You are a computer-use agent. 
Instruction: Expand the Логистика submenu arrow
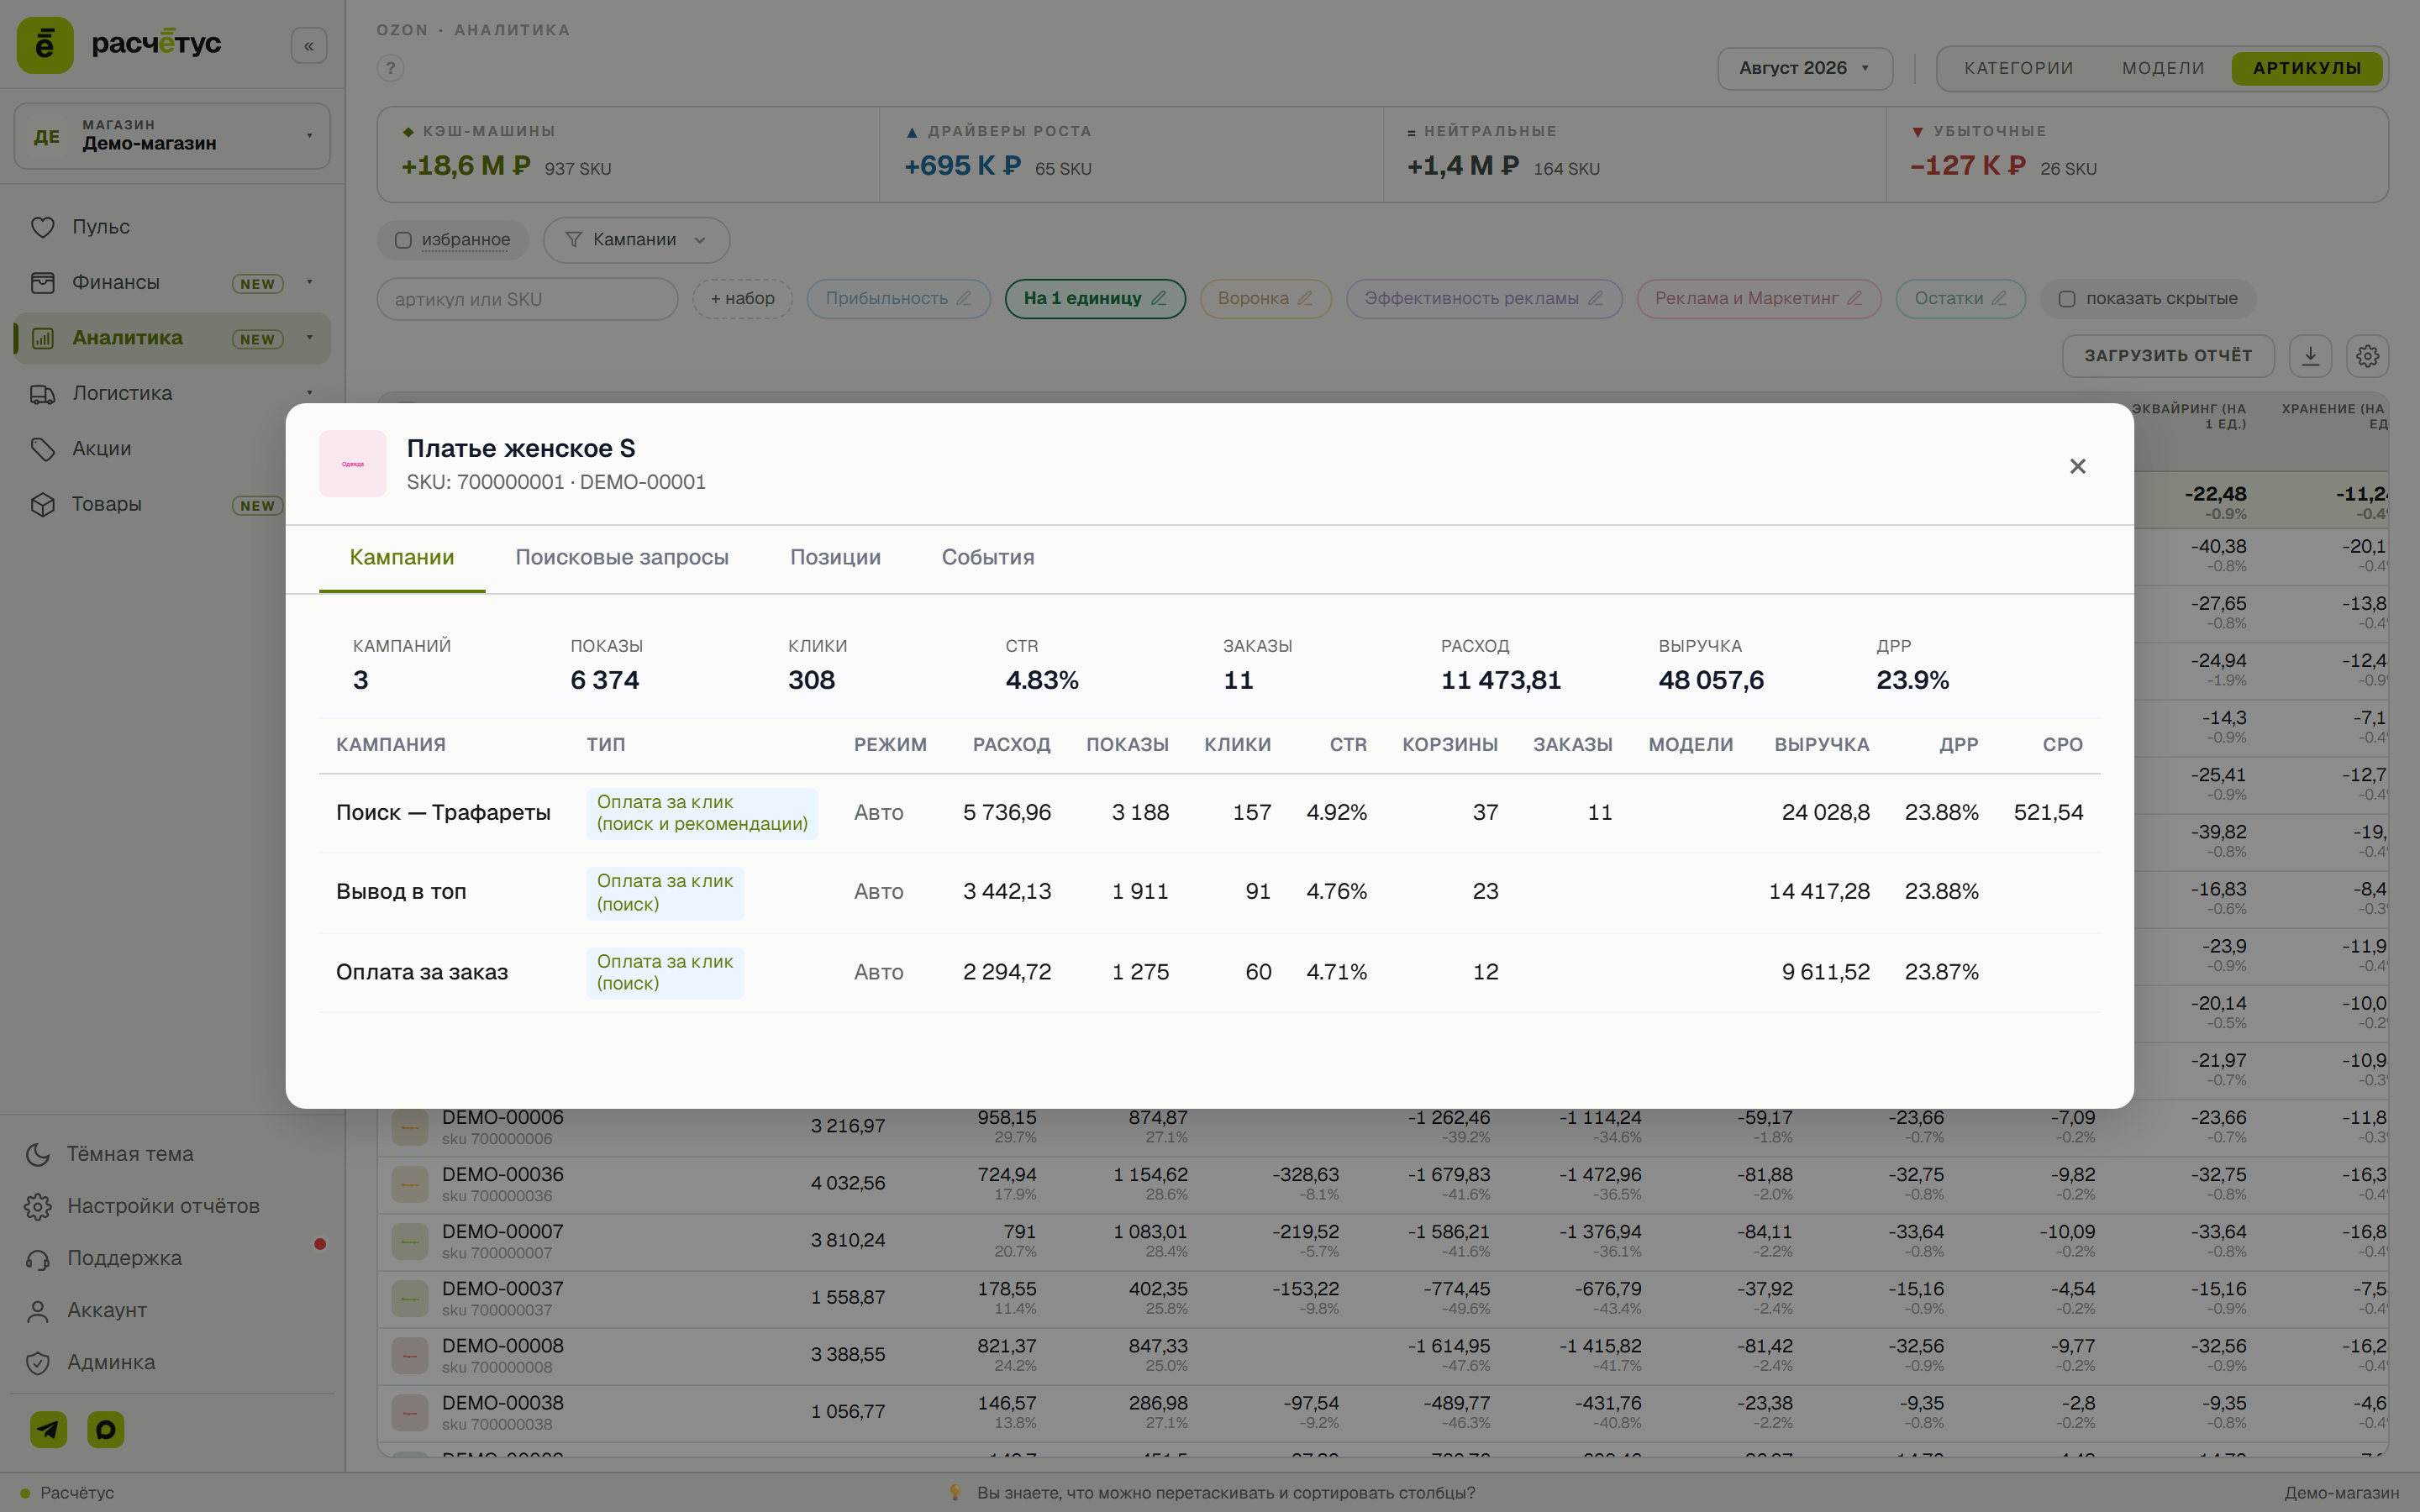(x=310, y=393)
